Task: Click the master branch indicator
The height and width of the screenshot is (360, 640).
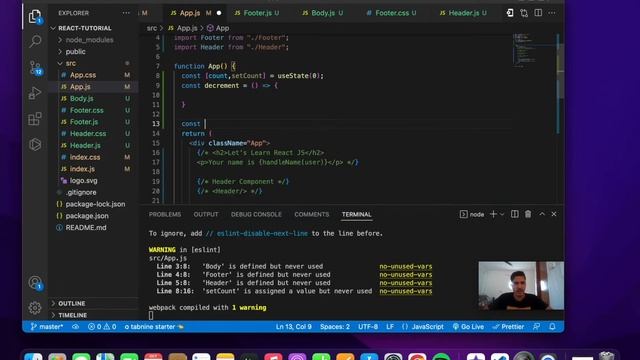Action: 47,327
